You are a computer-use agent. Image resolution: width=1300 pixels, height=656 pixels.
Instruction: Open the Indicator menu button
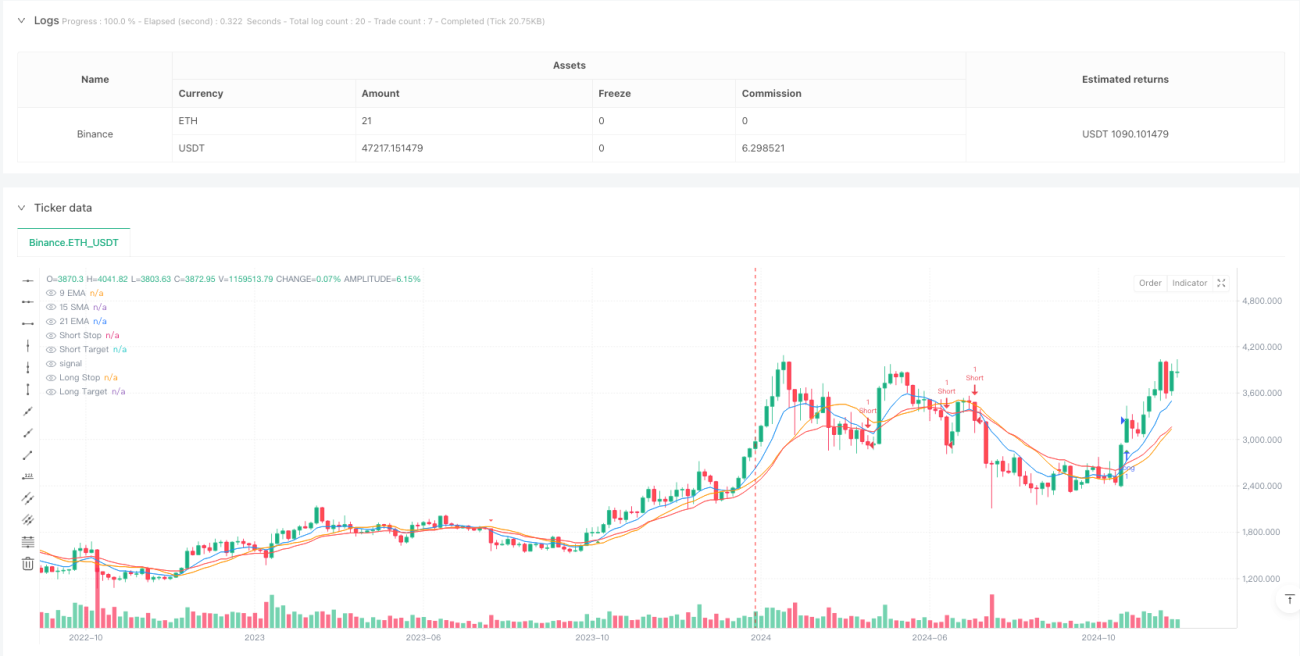click(1189, 283)
